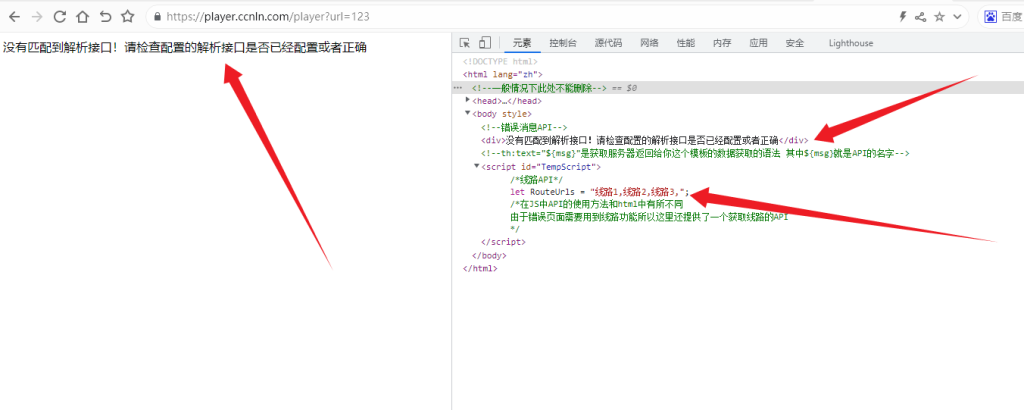Select the closing </html> tag
1024x410 pixels.
(x=479, y=268)
